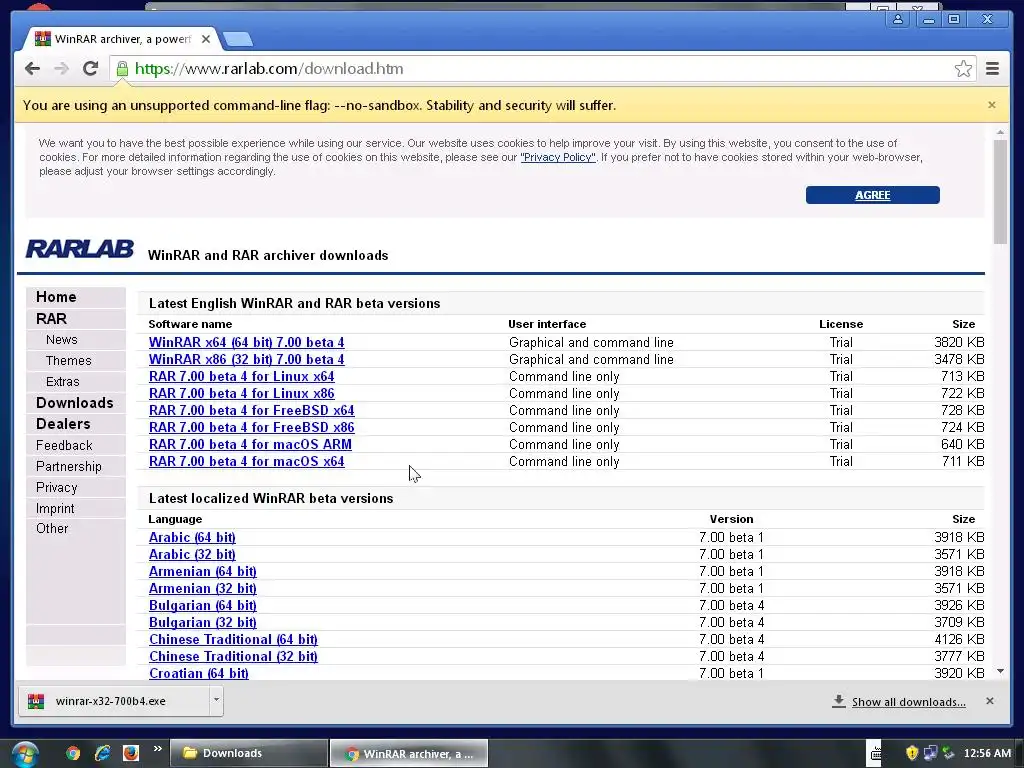Download WinRAR x86 (32 bit) 7.00 beta 4
The image size is (1024, 768).
[246, 359]
